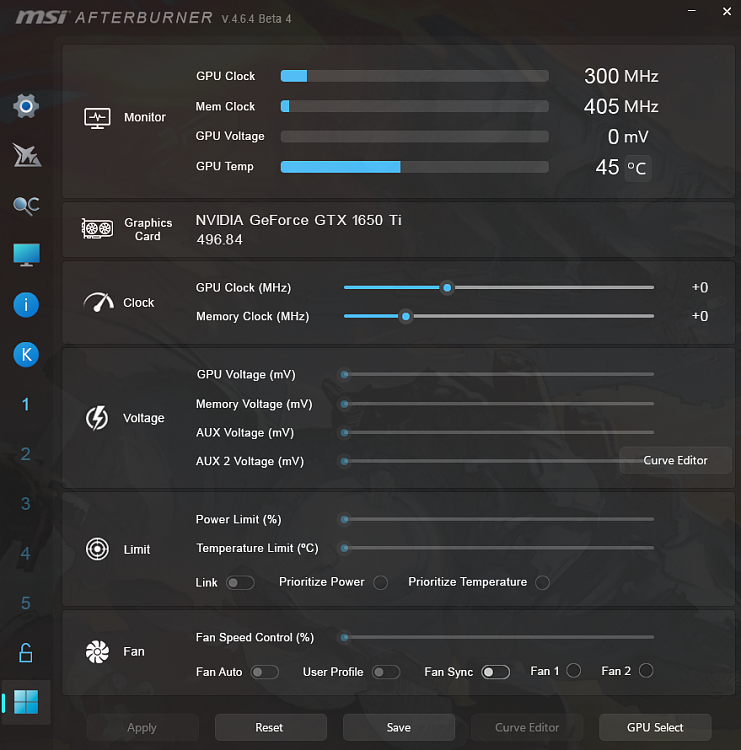This screenshot has width=741, height=750.
Task: Click the Monitor section icon
Action: [x=97, y=118]
